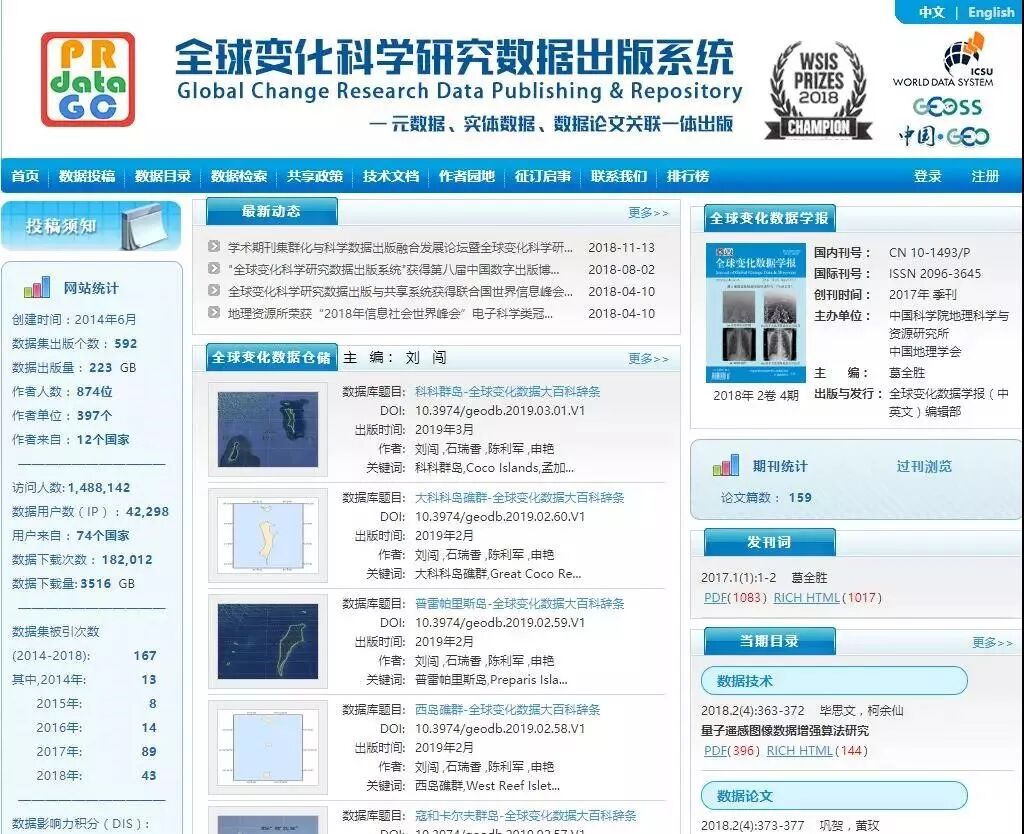Open 征订启事 menu item
This screenshot has height=834, width=1024.
coord(543,176)
